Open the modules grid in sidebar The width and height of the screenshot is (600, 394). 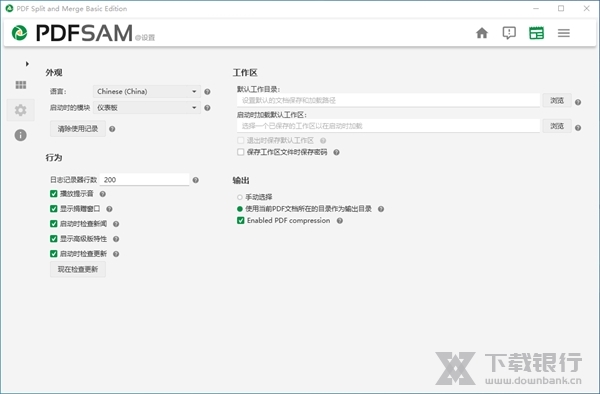[x=21, y=85]
